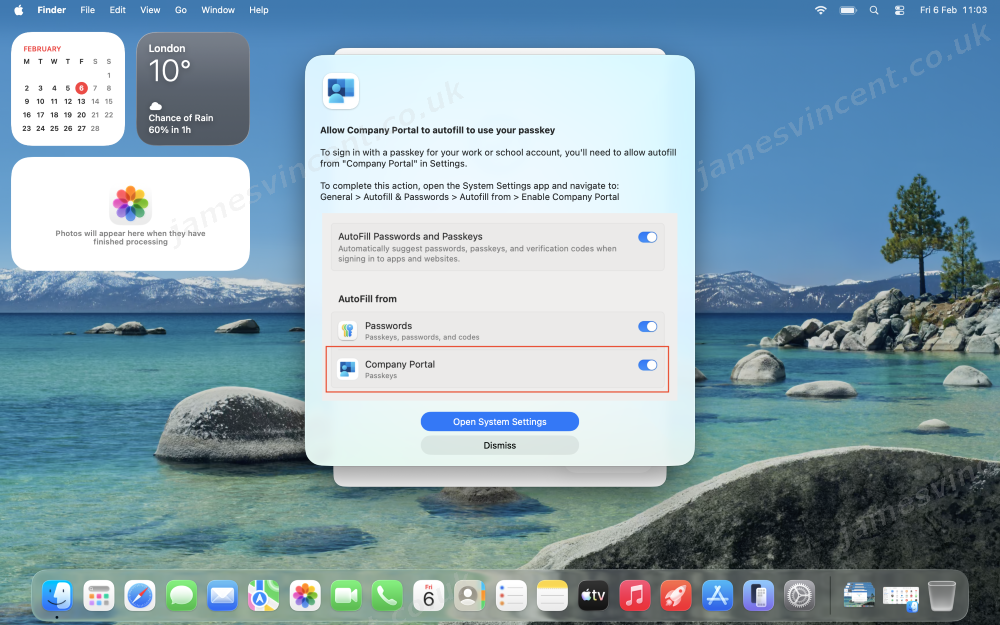Viewport: 1000px width, 625px height.
Task: Launch System Settings gear icon in dock
Action: point(799,596)
